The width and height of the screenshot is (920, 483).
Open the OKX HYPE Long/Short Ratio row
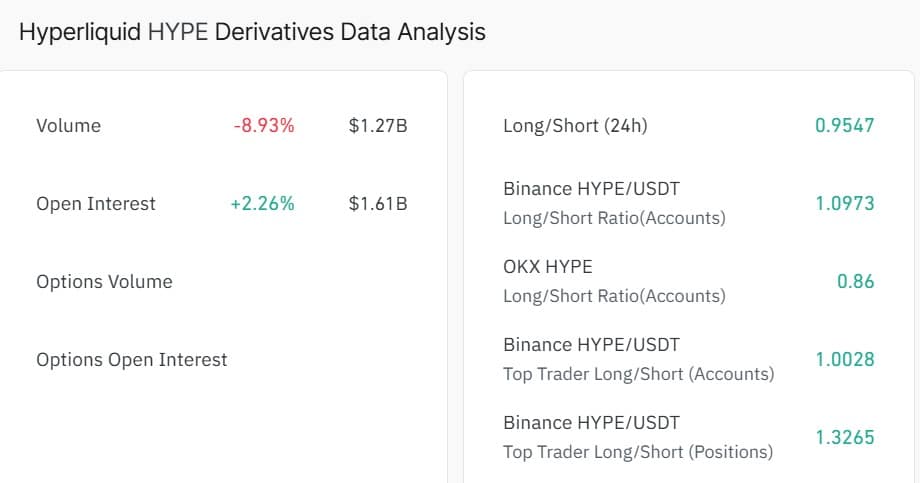[614, 281]
